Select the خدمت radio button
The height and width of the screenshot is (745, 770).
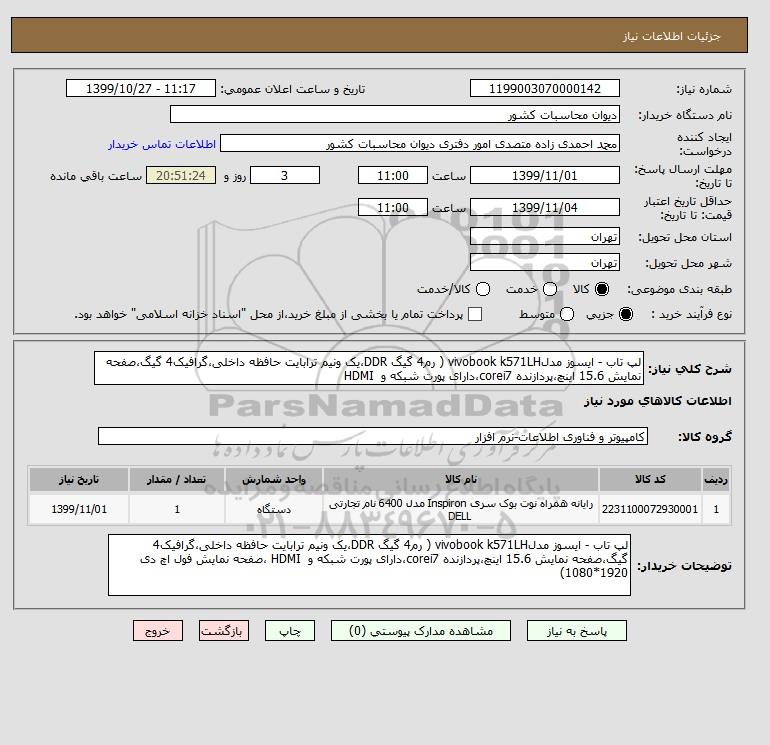(x=550, y=289)
